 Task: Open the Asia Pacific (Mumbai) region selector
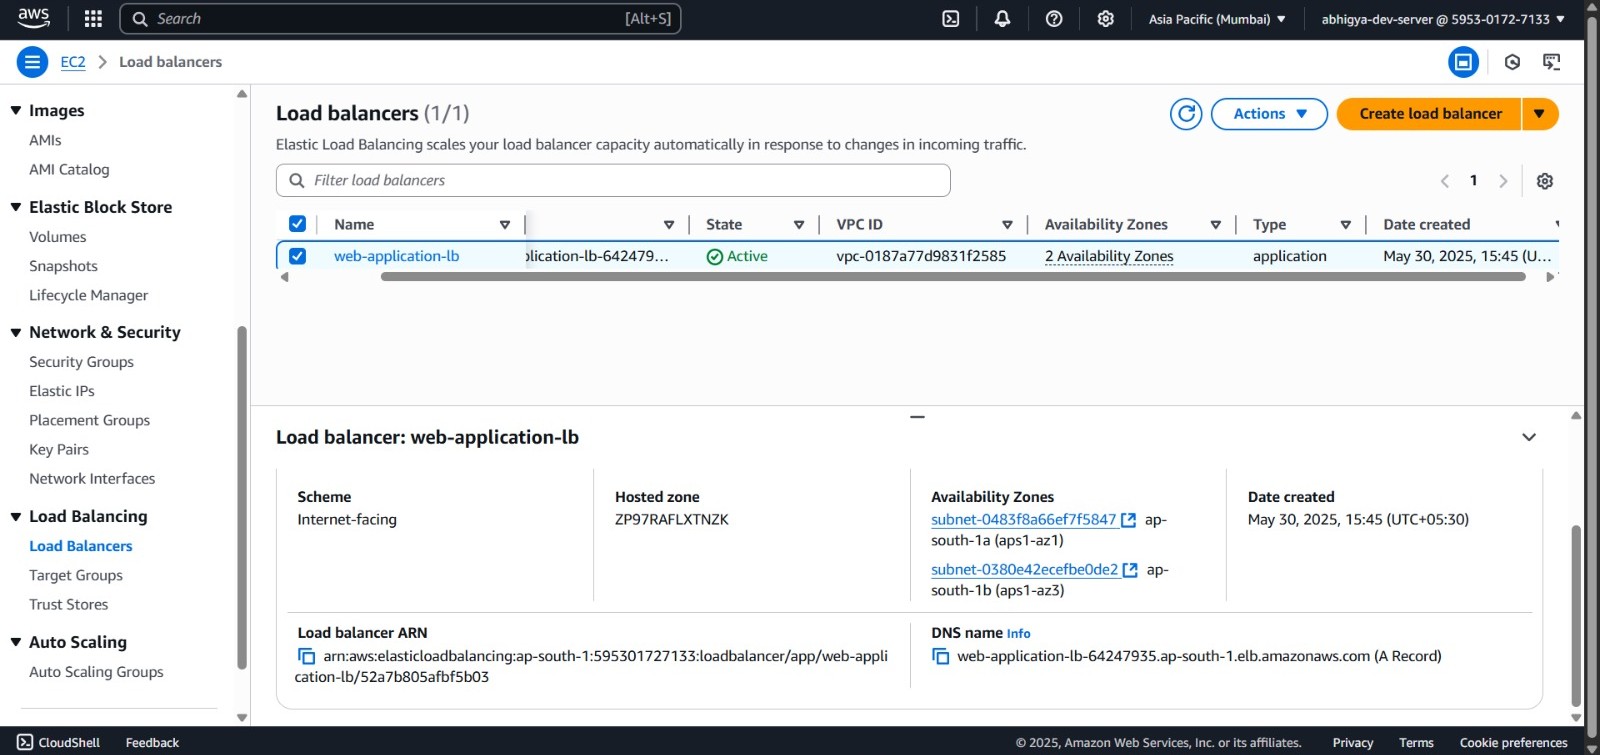(1217, 19)
